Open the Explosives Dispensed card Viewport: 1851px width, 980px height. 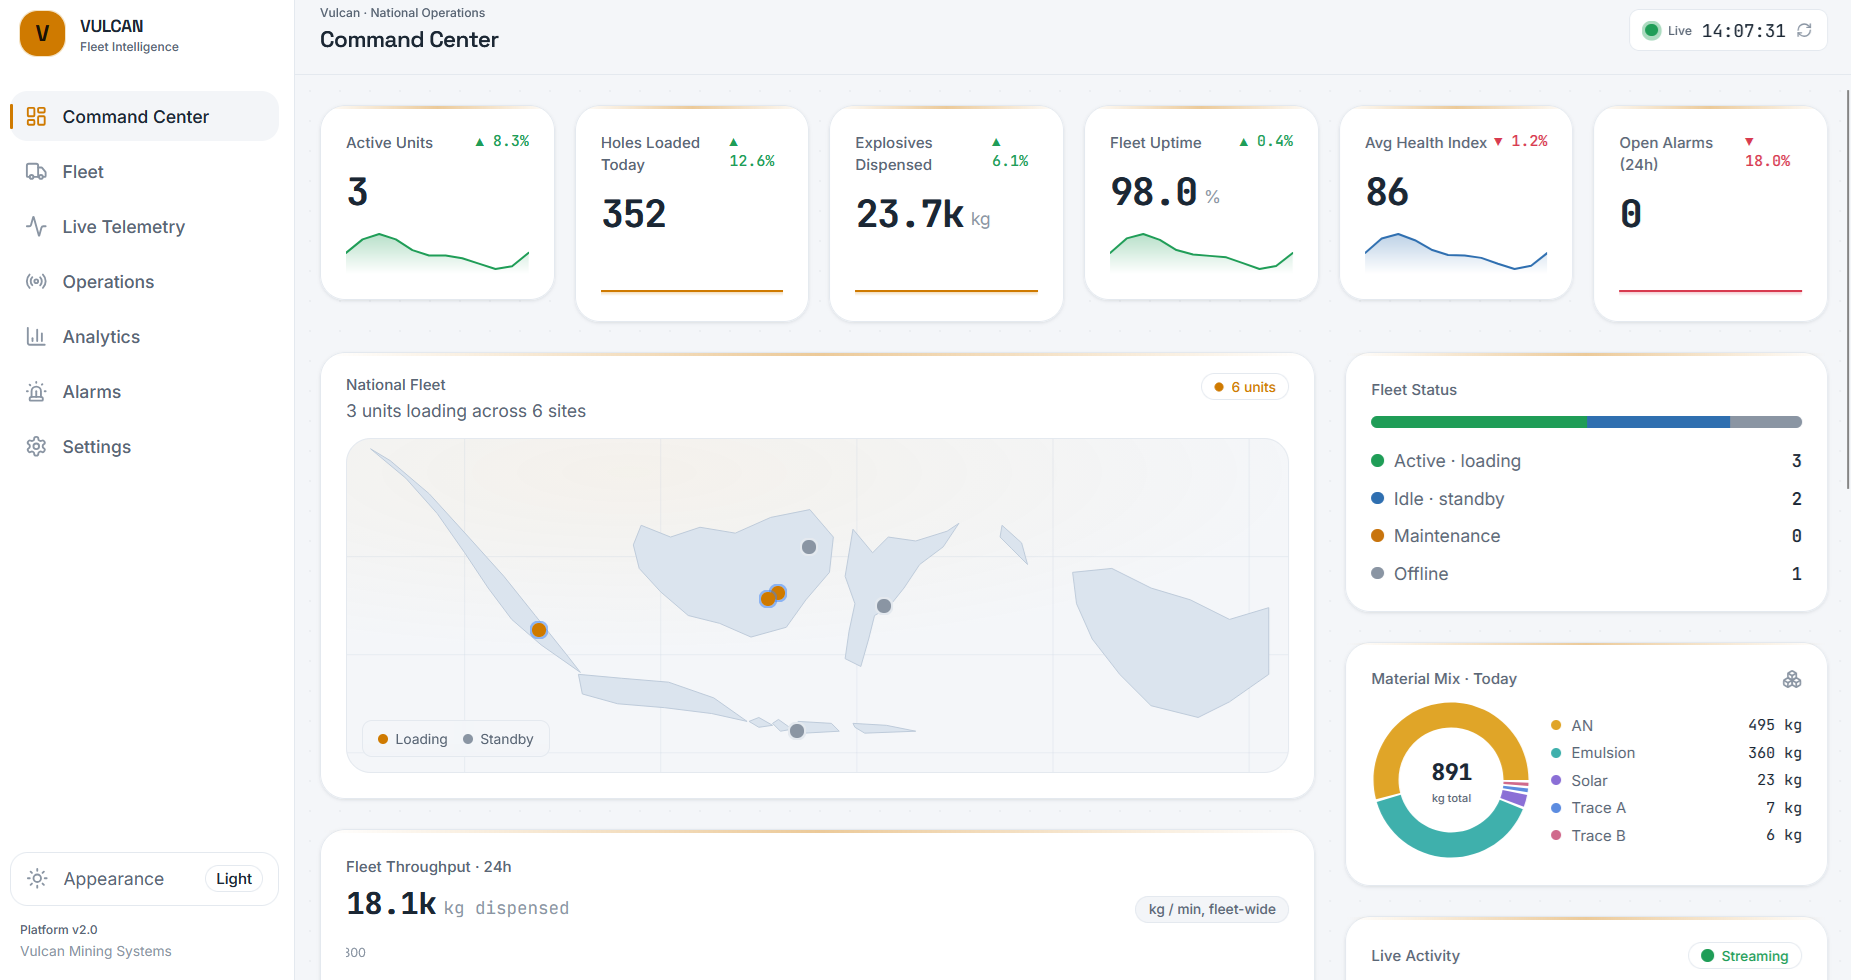click(x=946, y=214)
